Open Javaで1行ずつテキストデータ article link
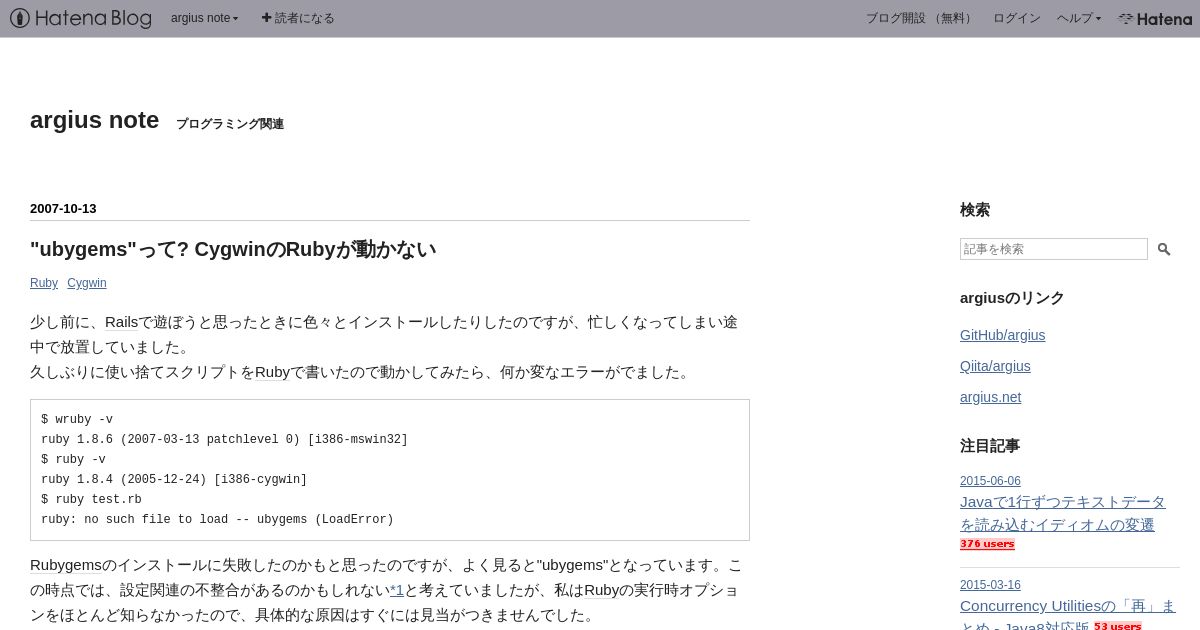 coord(1063,513)
